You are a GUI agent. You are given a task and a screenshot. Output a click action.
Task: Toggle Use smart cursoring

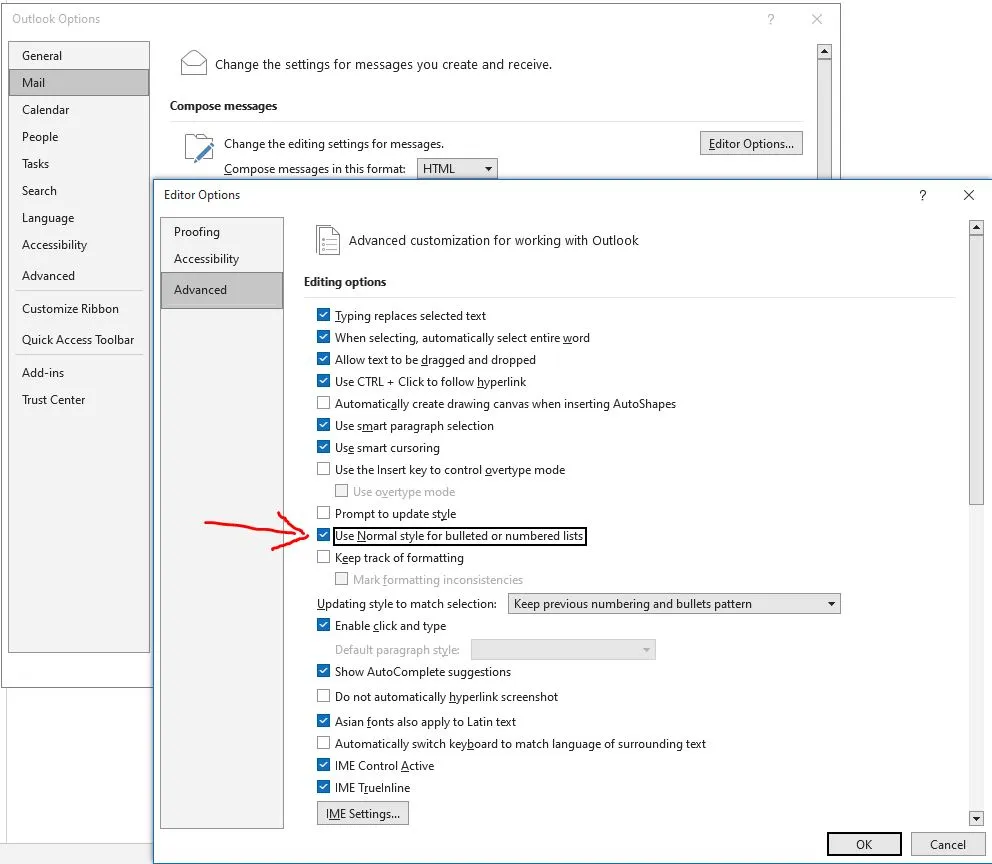324,447
